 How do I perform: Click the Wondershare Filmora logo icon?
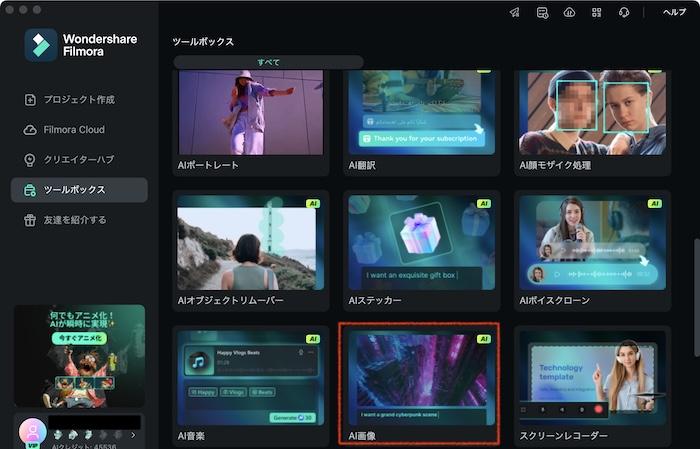[41, 45]
